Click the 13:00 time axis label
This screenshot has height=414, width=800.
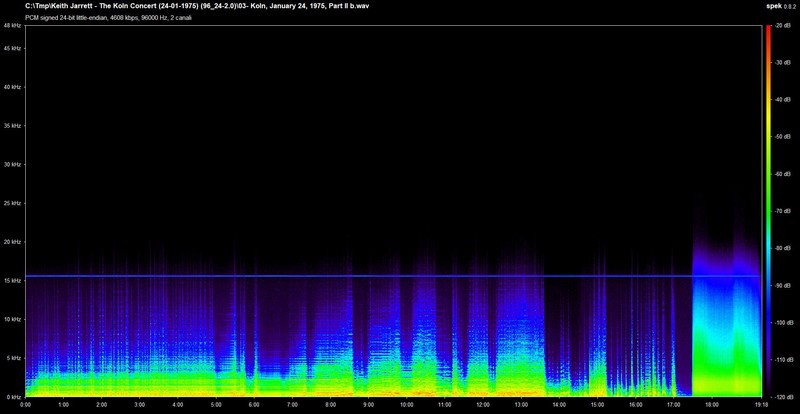point(521,404)
